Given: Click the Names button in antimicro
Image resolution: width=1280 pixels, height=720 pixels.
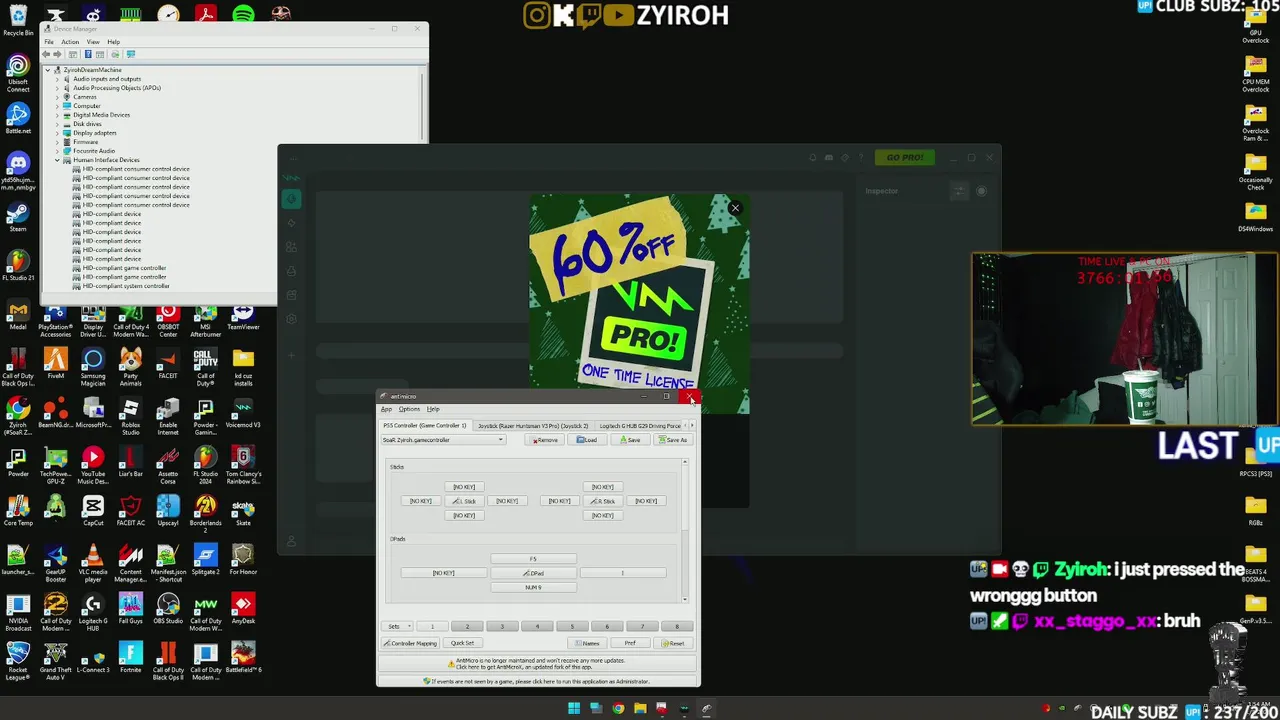Looking at the screenshot, I should 589,643.
